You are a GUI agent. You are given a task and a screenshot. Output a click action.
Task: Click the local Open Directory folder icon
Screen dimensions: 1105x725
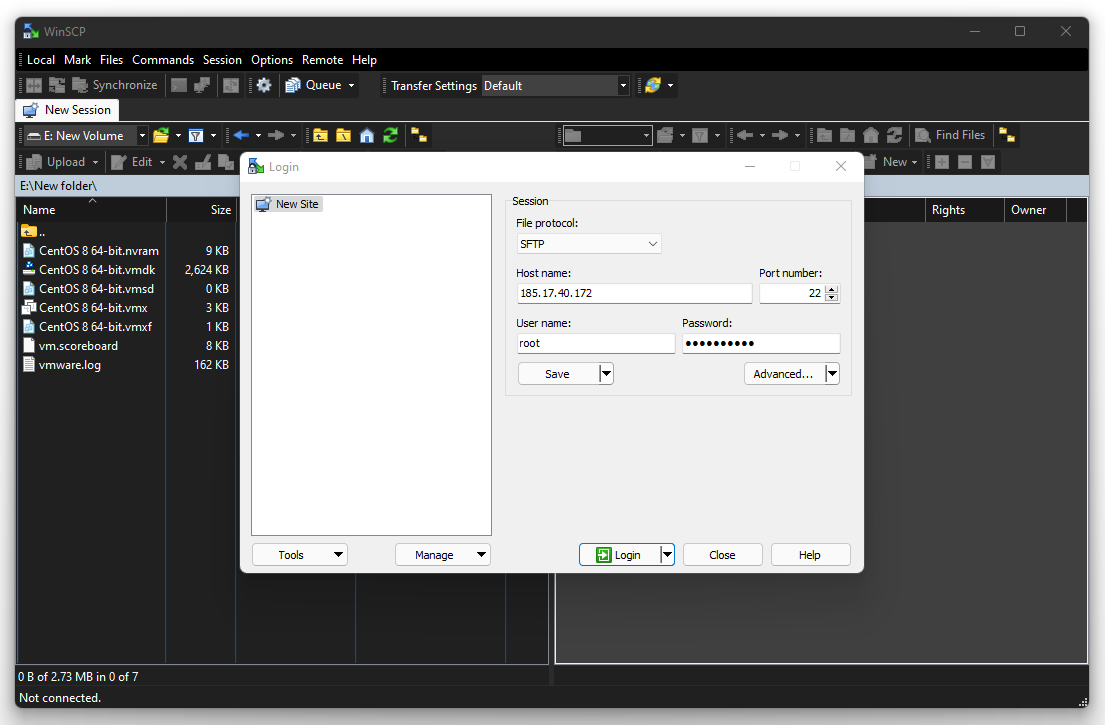(x=161, y=135)
